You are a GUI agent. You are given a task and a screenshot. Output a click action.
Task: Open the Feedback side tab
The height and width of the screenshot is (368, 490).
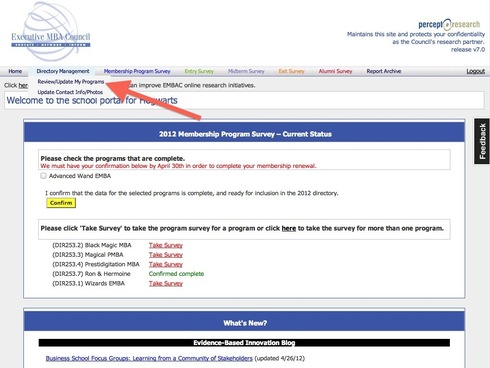[482, 141]
